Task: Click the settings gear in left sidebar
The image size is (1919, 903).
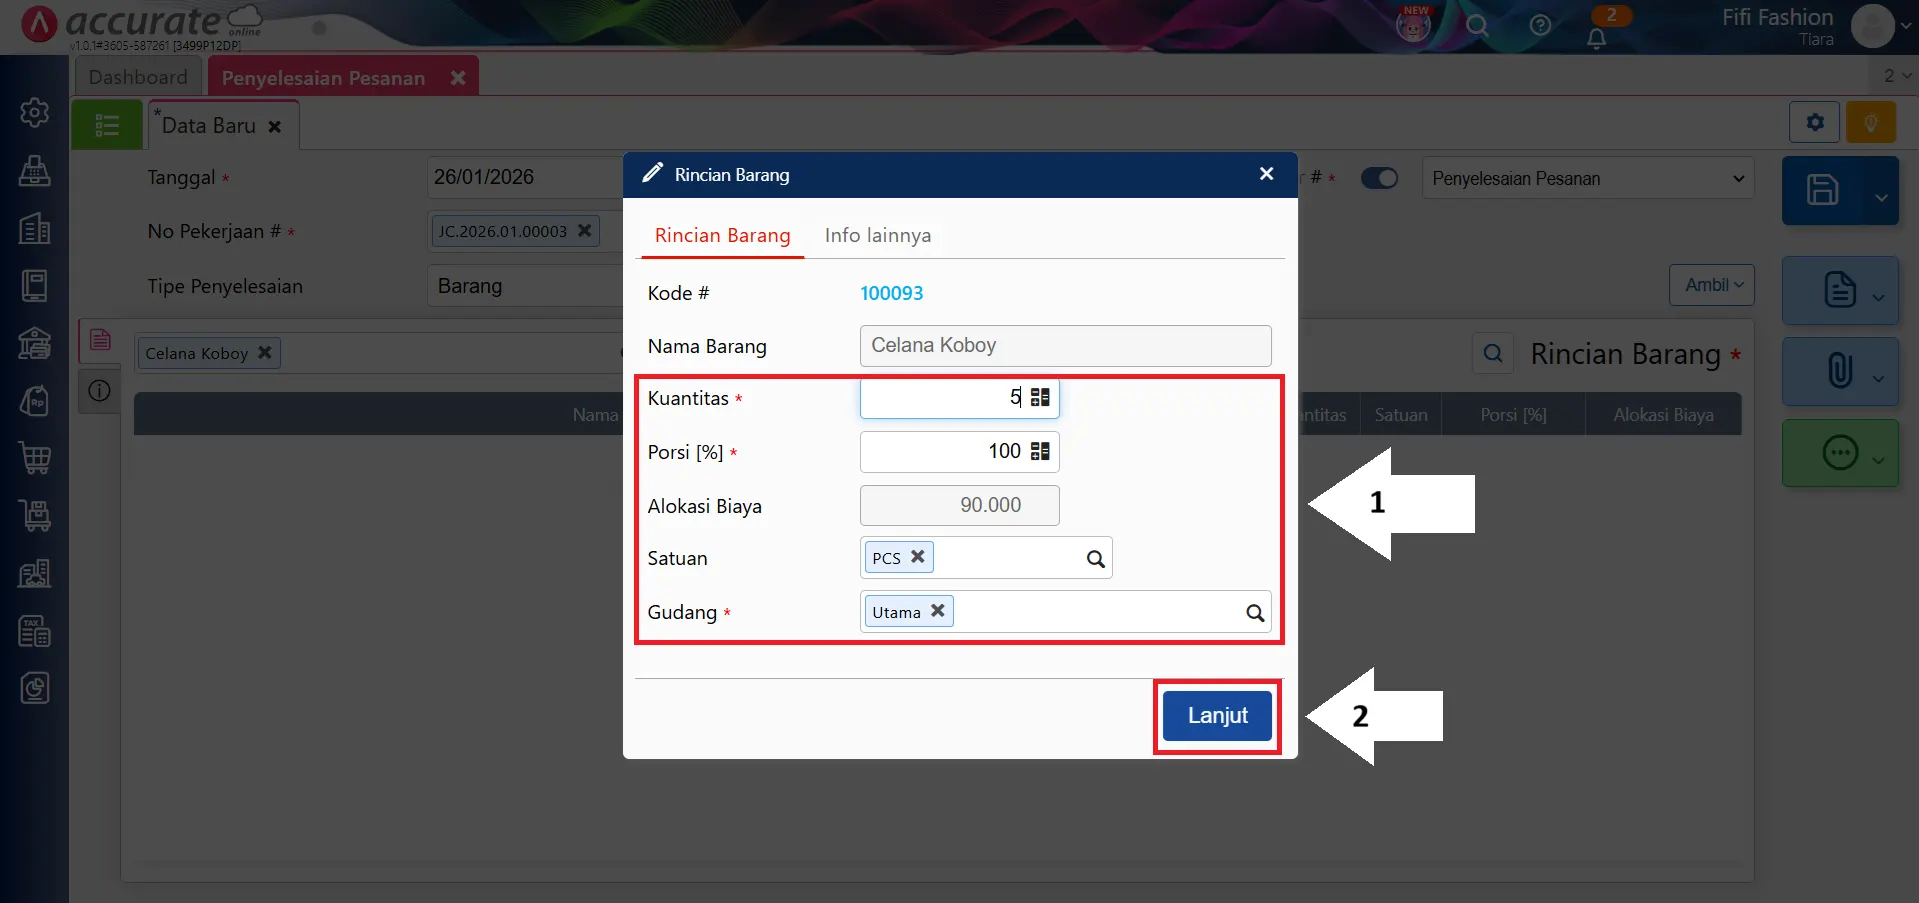Action: pos(35,113)
